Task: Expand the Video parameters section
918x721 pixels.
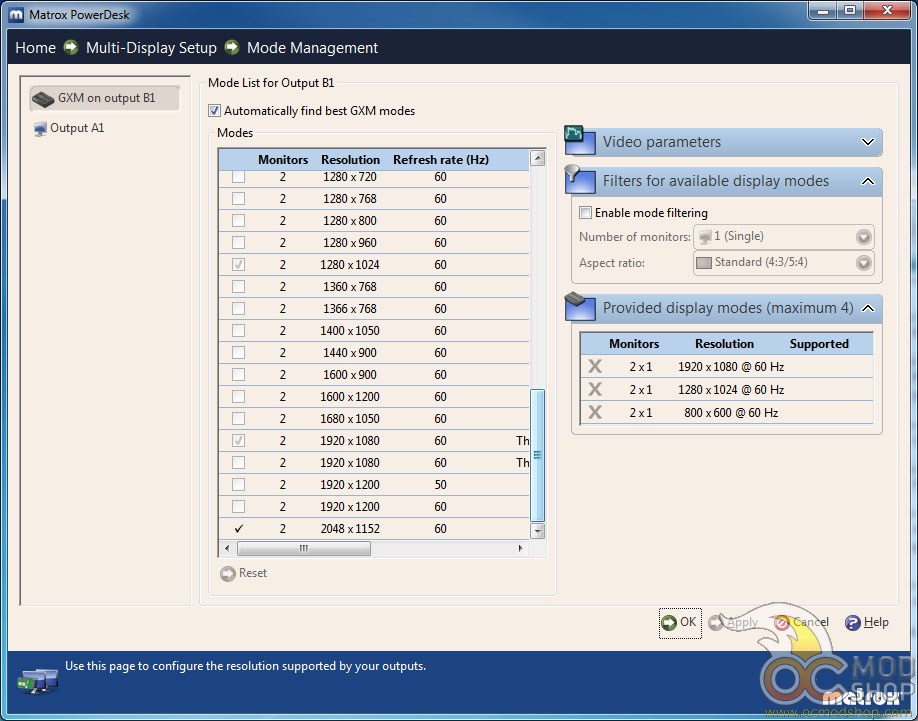Action: tap(868, 142)
